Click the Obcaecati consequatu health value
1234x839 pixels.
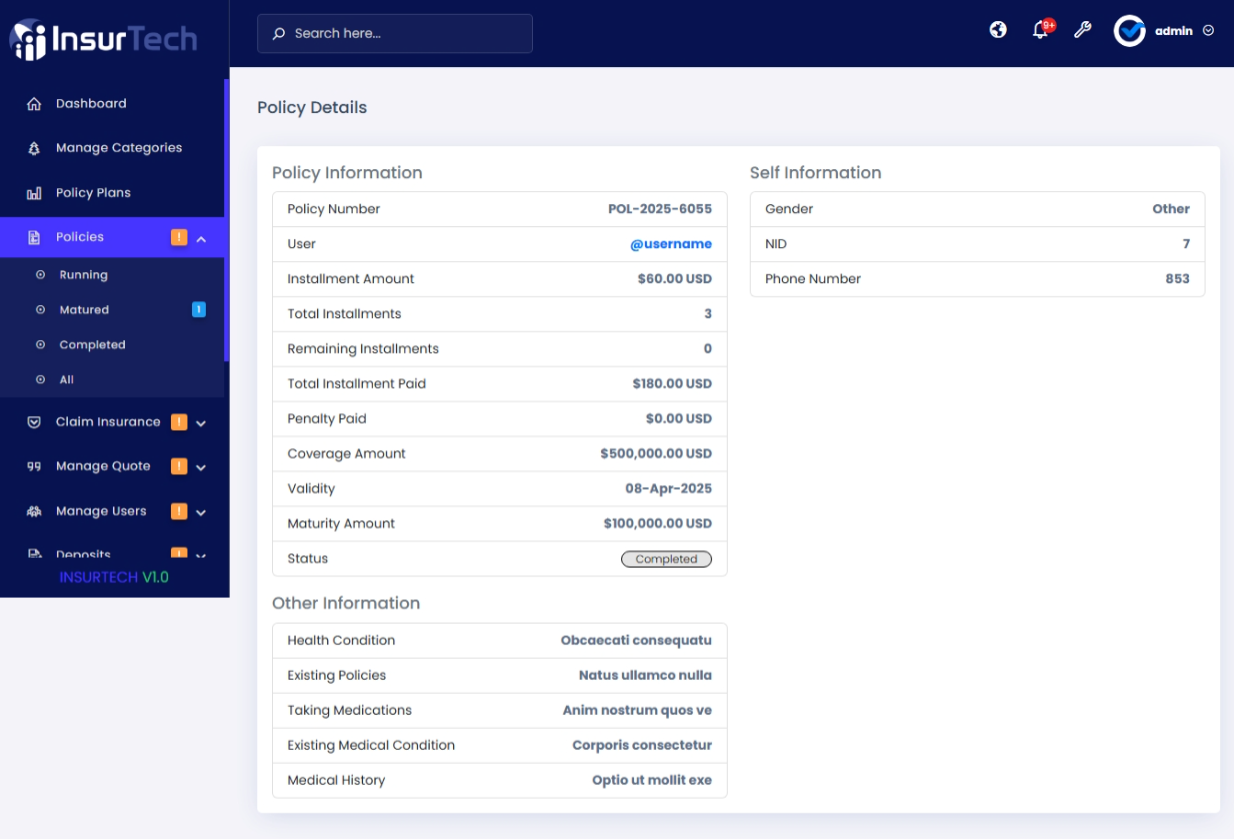click(x=636, y=640)
